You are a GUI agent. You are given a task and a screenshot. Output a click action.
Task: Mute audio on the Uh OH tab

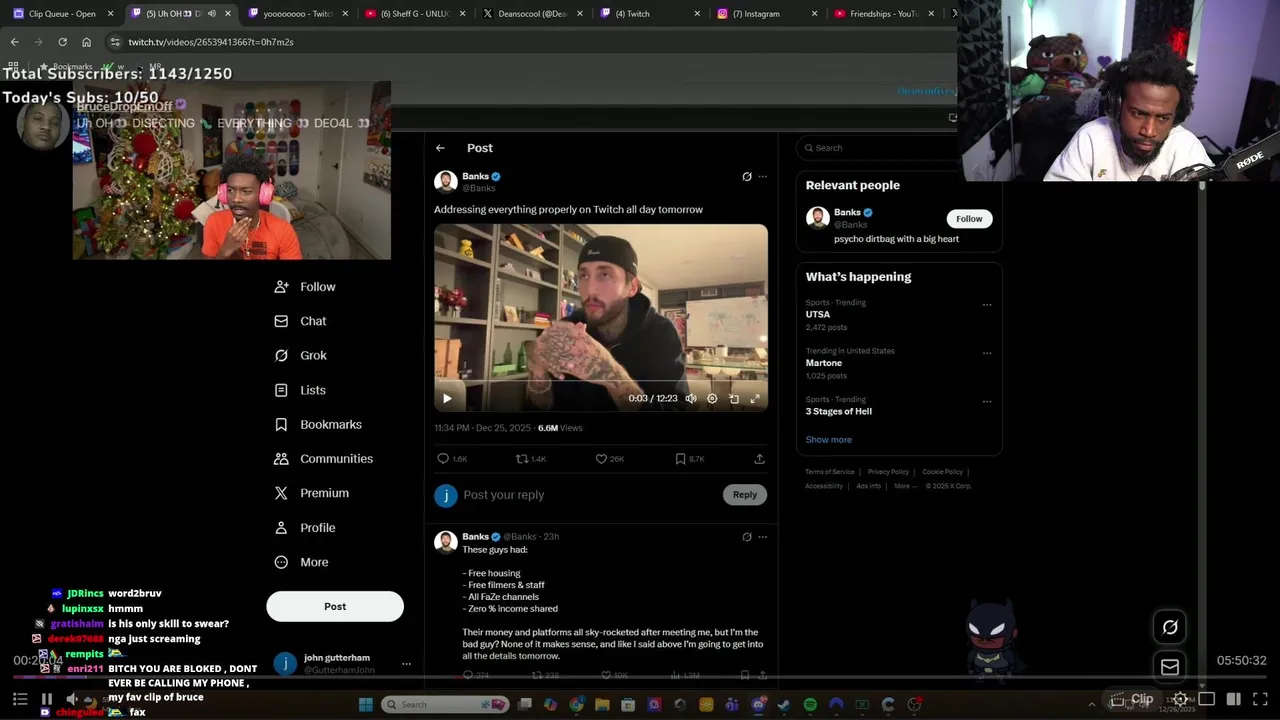pyautogui.click(x=212, y=14)
